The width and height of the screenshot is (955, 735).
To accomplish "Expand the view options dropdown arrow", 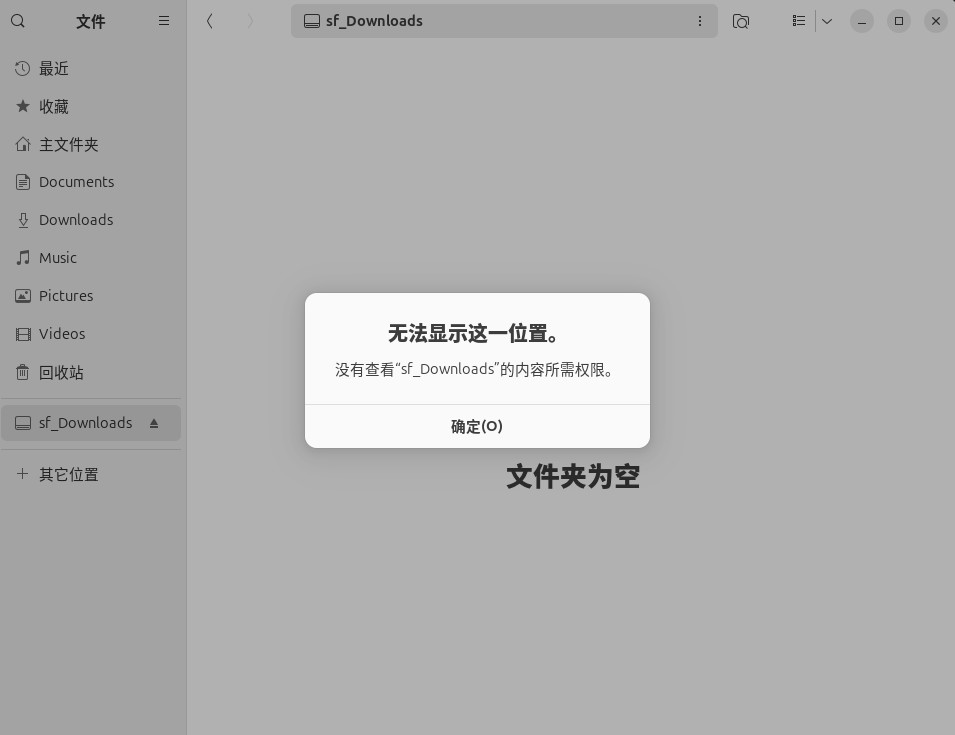I will tap(826, 21).
